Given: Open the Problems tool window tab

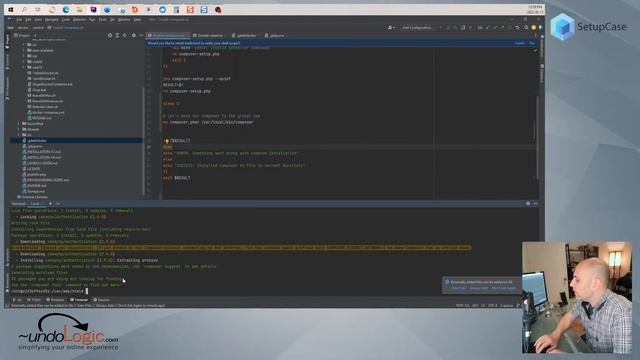Looking at the screenshot, I should (x=56, y=300).
